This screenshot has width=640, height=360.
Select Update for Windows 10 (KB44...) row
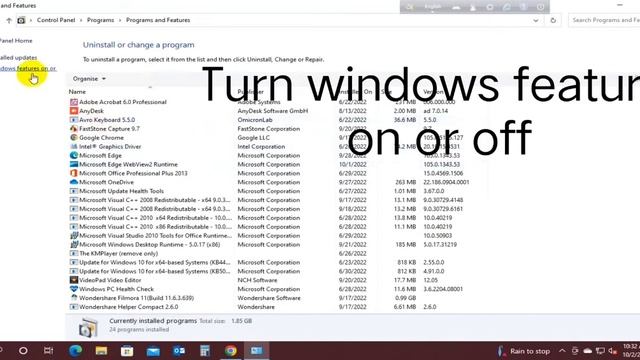(x=269, y=262)
